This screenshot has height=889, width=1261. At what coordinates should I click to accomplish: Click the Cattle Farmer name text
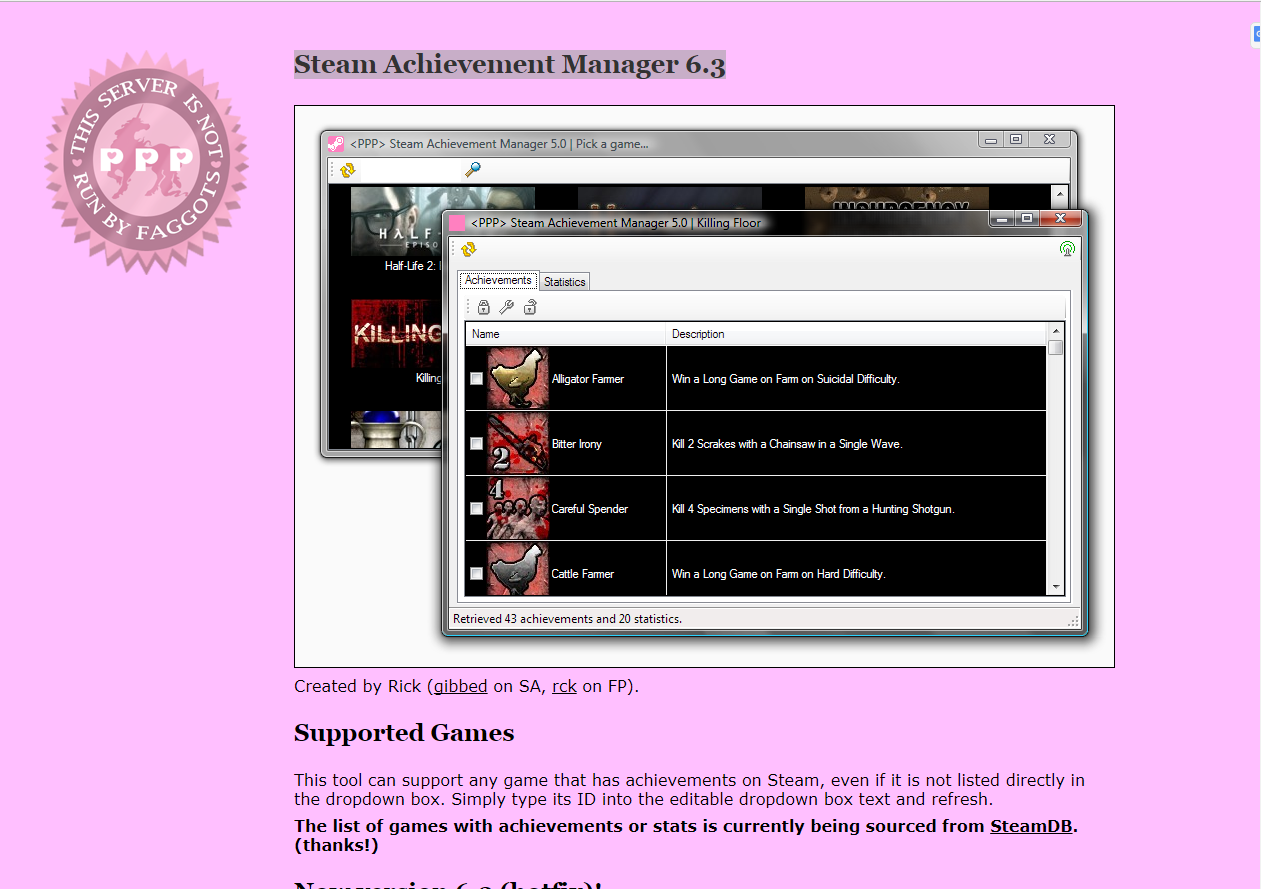(x=583, y=574)
